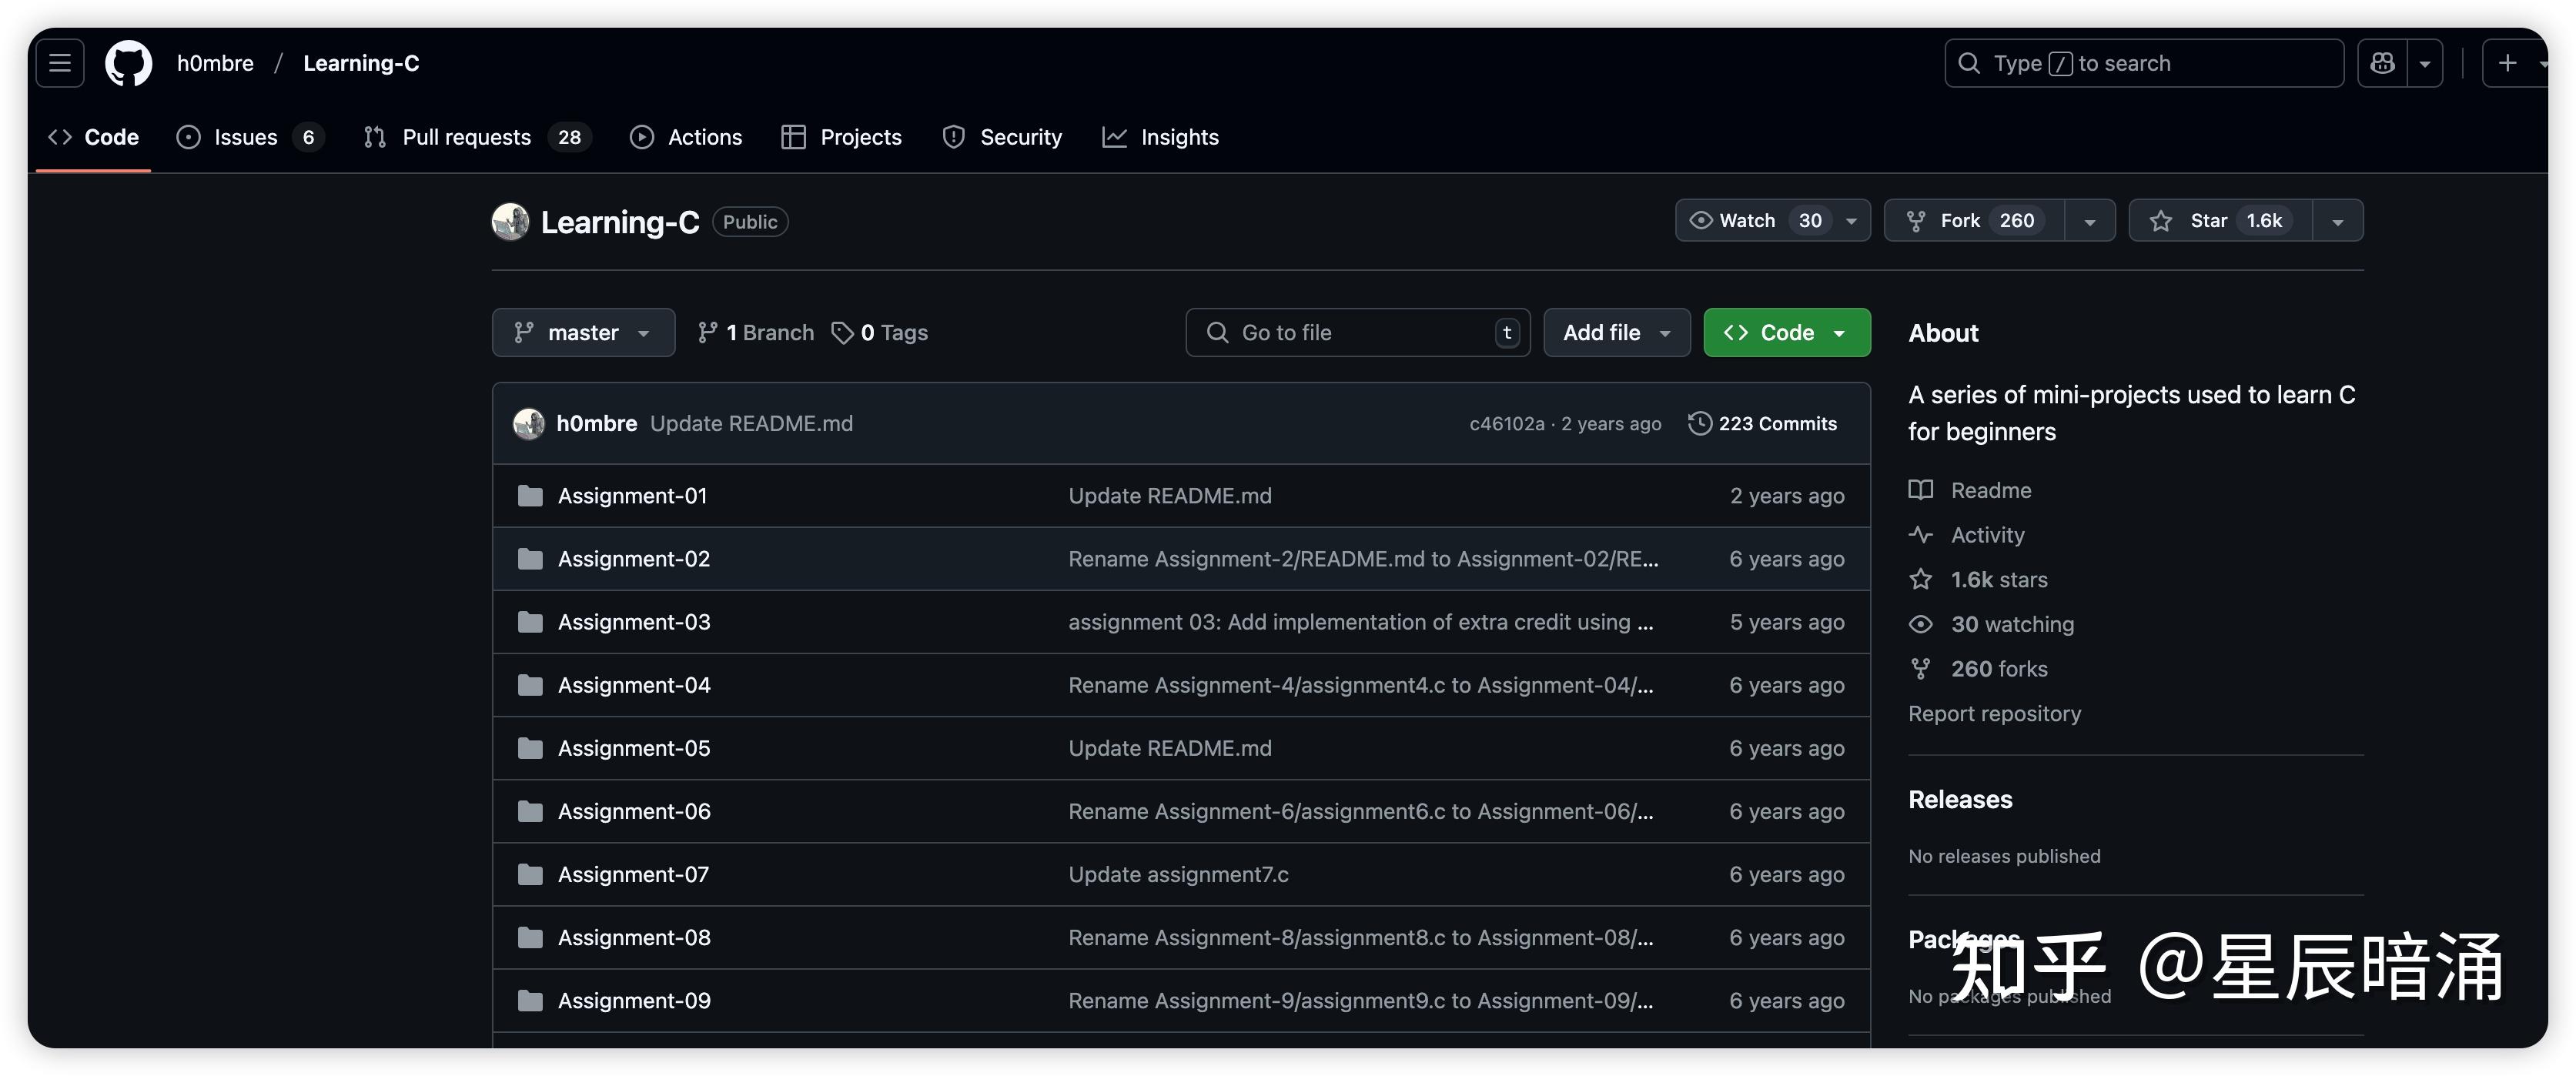Open the Learning-C breadcrumb link
The width and height of the screenshot is (2576, 1076).
[361, 63]
